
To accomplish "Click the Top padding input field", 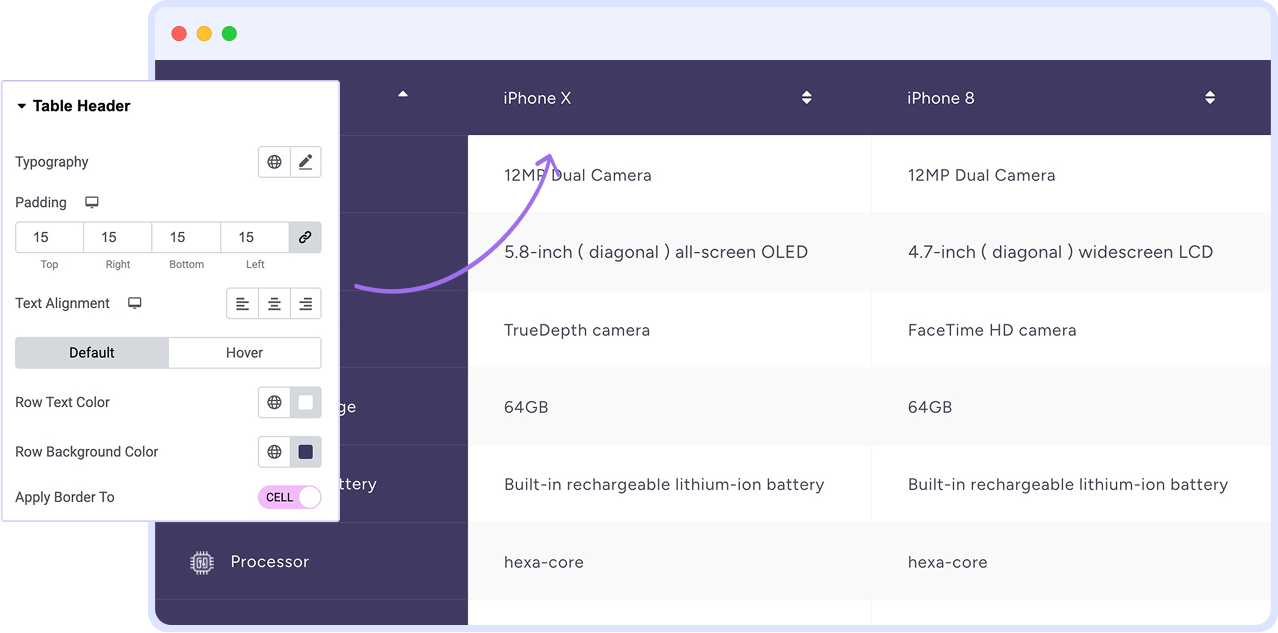I will coord(49,237).
